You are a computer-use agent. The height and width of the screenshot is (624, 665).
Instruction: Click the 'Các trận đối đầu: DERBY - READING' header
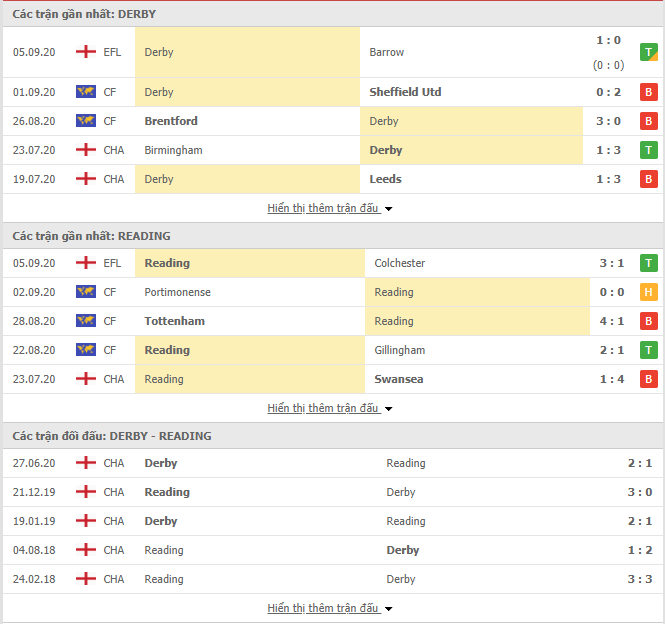tap(332, 436)
